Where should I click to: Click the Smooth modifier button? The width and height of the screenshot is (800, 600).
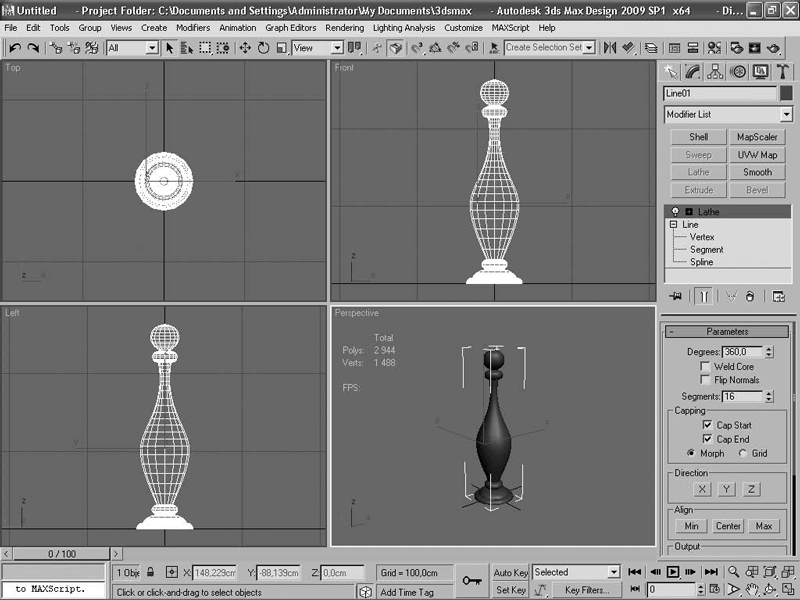(x=757, y=172)
